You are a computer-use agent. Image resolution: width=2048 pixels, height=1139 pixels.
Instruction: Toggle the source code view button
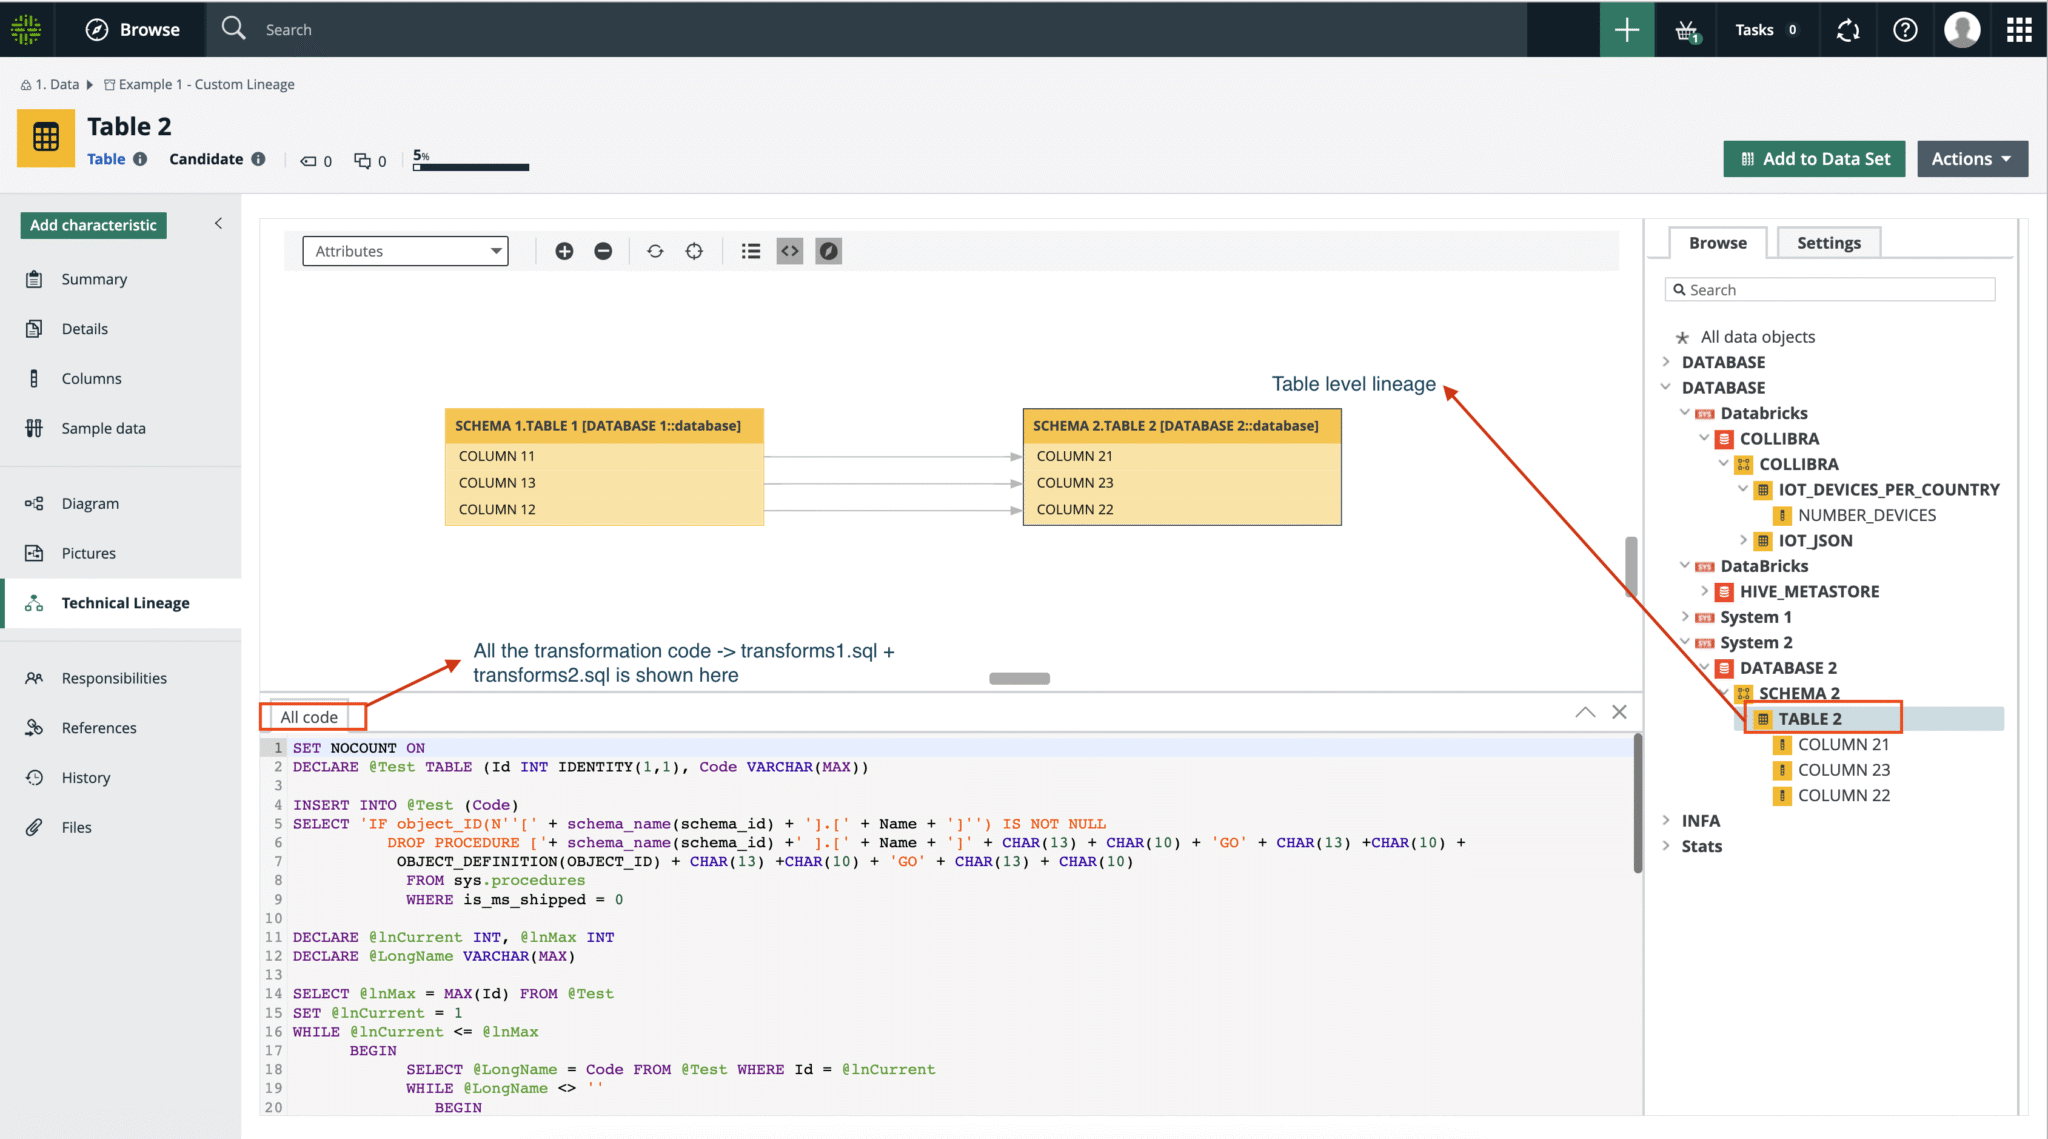pyautogui.click(x=790, y=251)
